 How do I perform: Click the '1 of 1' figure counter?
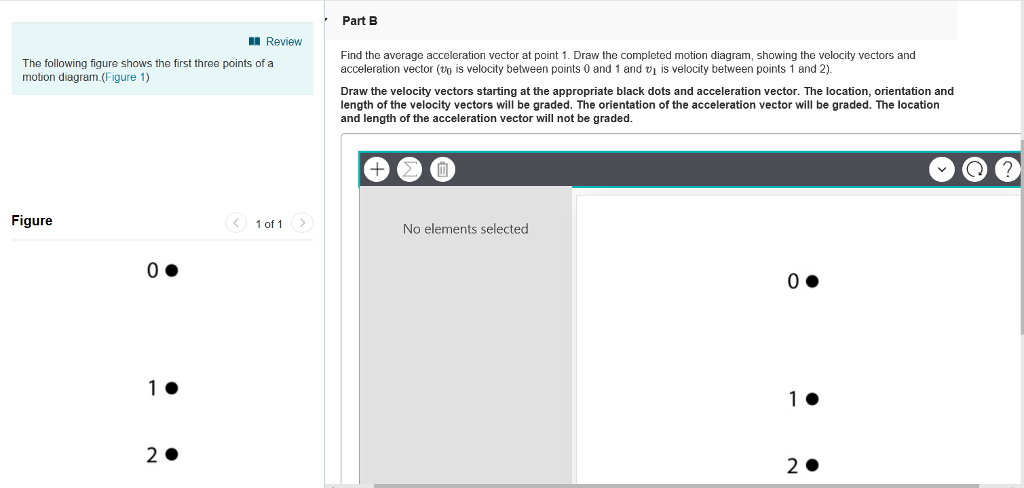click(269, 225)
